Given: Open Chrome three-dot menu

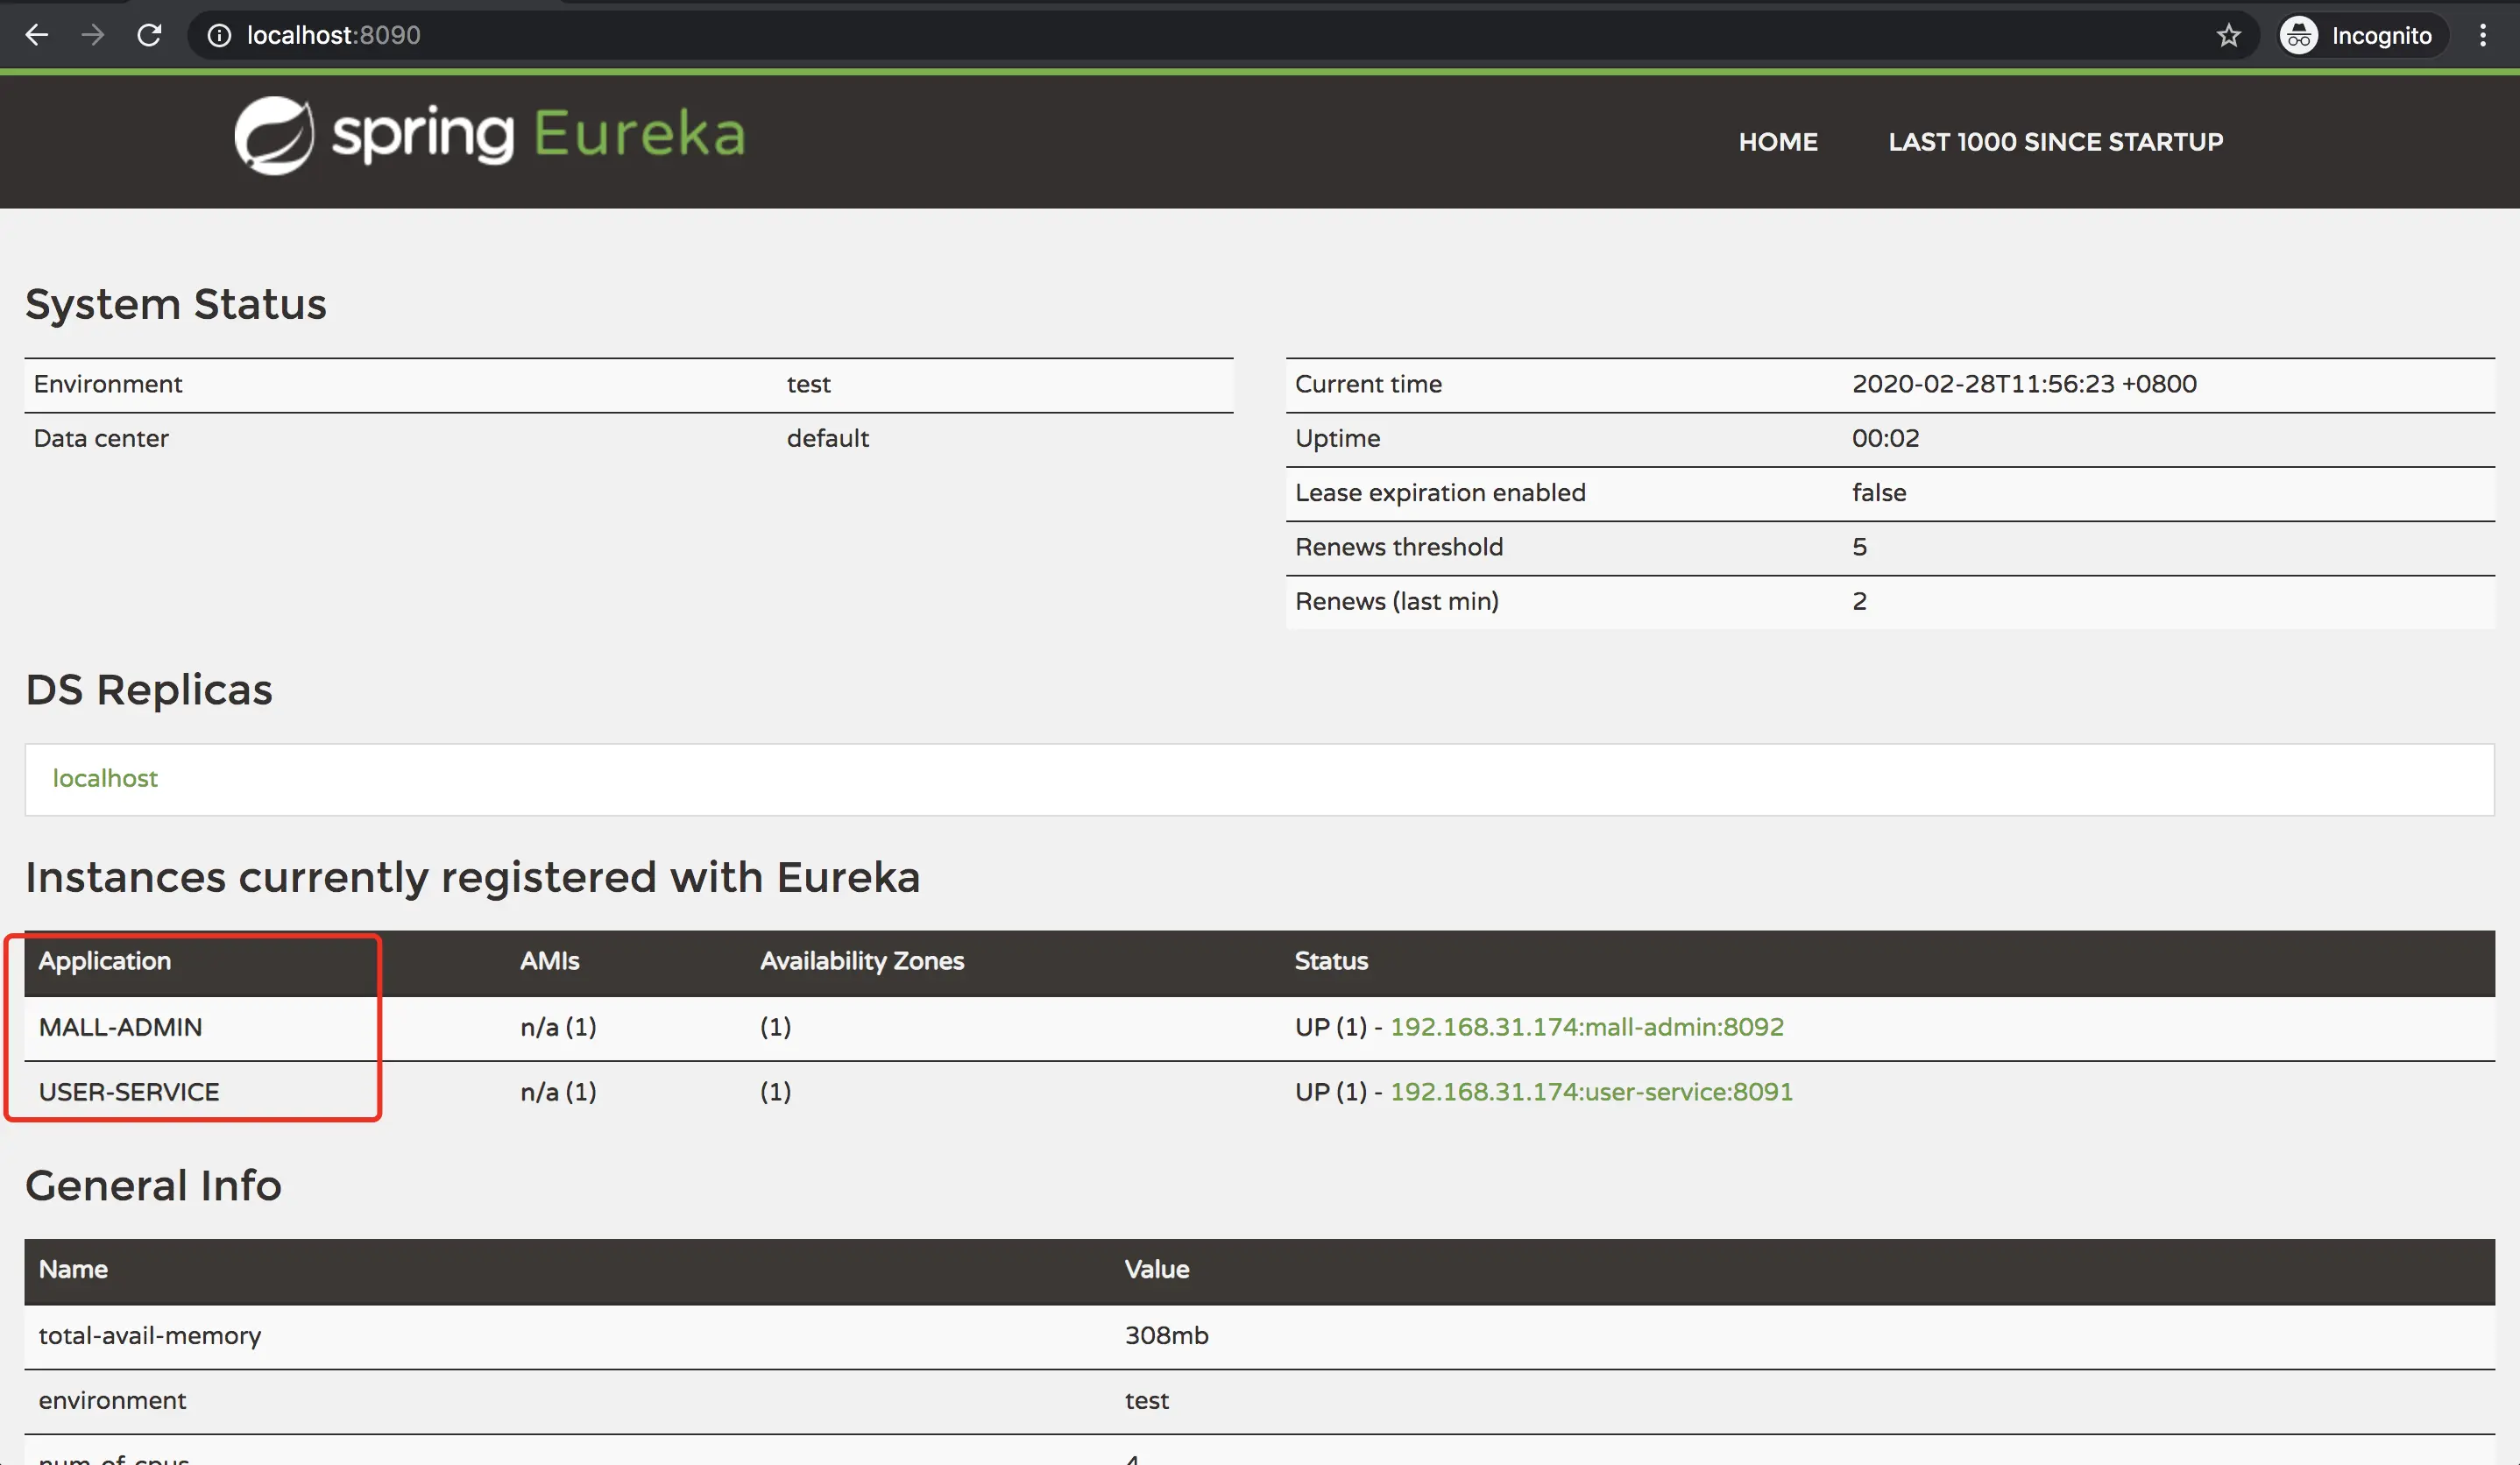Looking at the screenshot, I should click(2482, 35).
